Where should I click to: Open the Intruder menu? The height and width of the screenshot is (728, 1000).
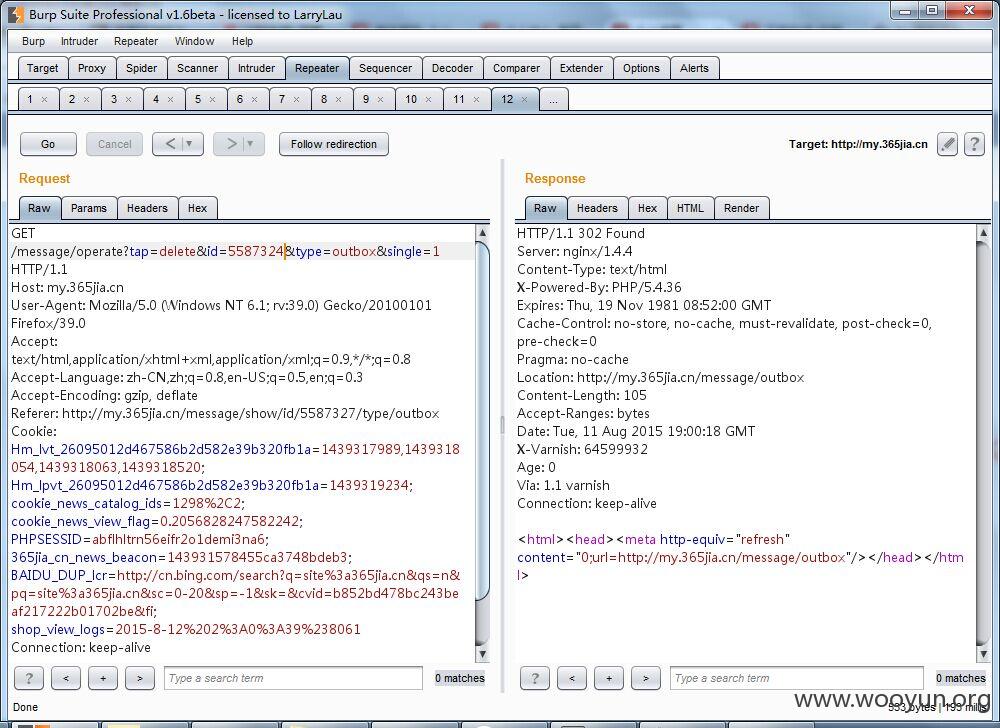coord(79,41)
